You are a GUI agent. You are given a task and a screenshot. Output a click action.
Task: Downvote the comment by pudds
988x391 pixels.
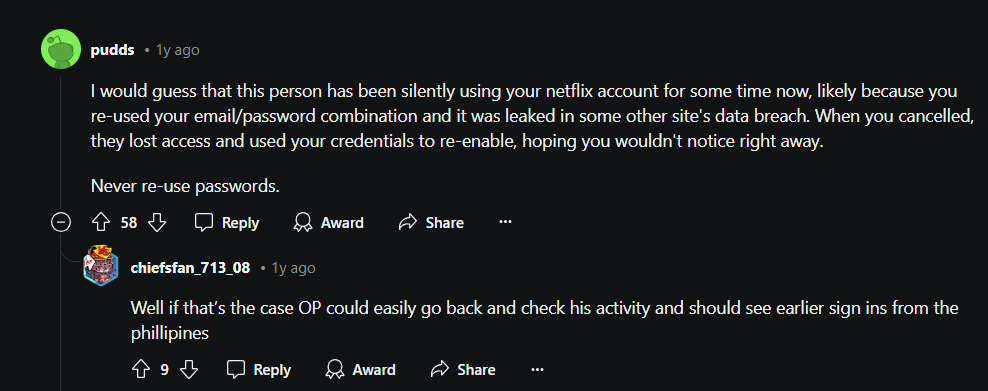click(x=156, y=222)
